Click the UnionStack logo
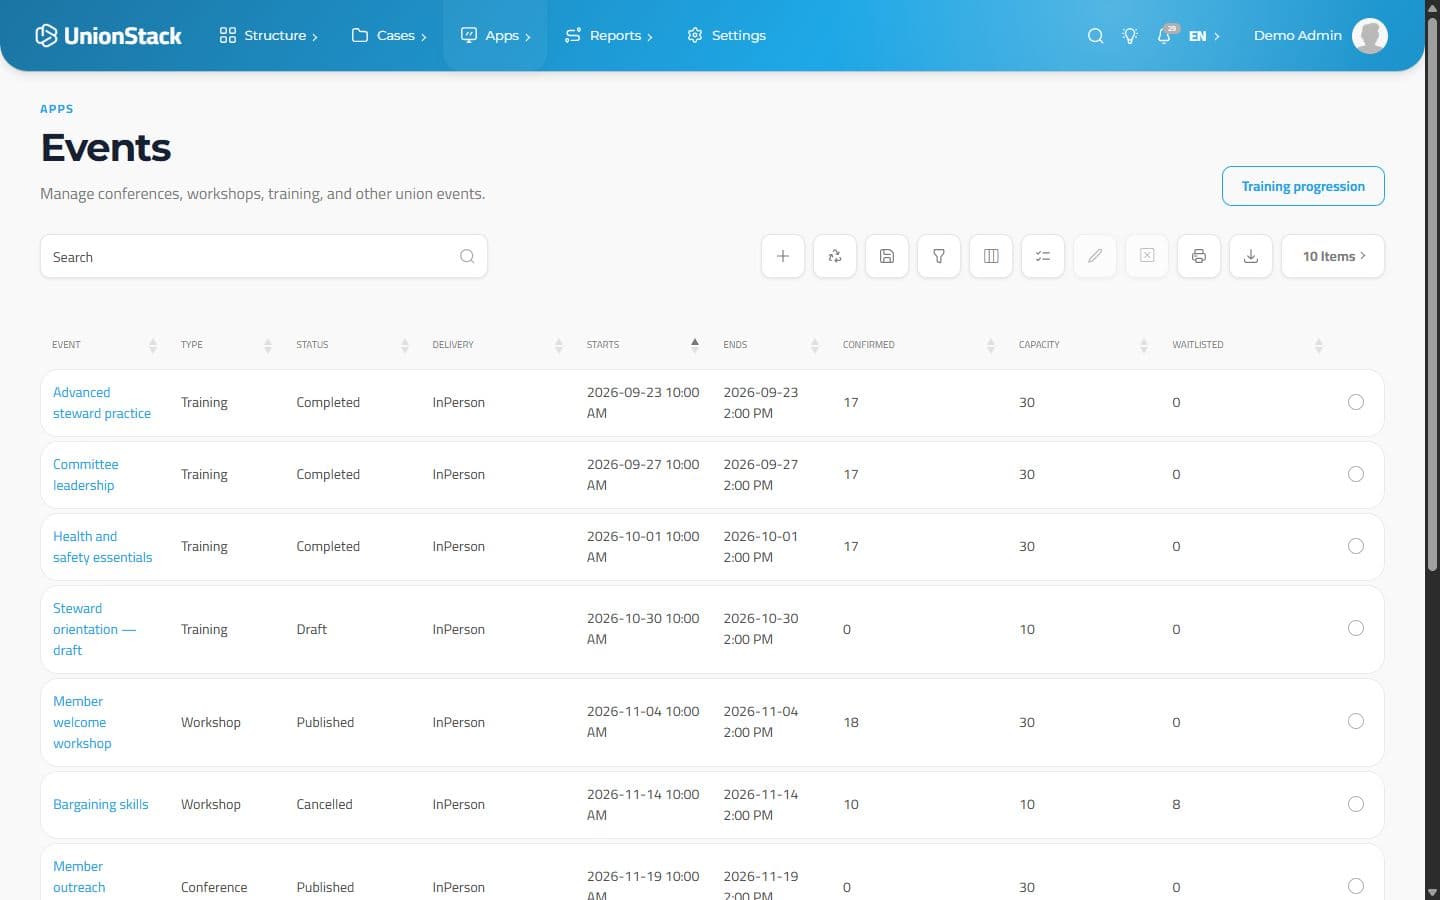The image size is (1440, 900). 108,36
